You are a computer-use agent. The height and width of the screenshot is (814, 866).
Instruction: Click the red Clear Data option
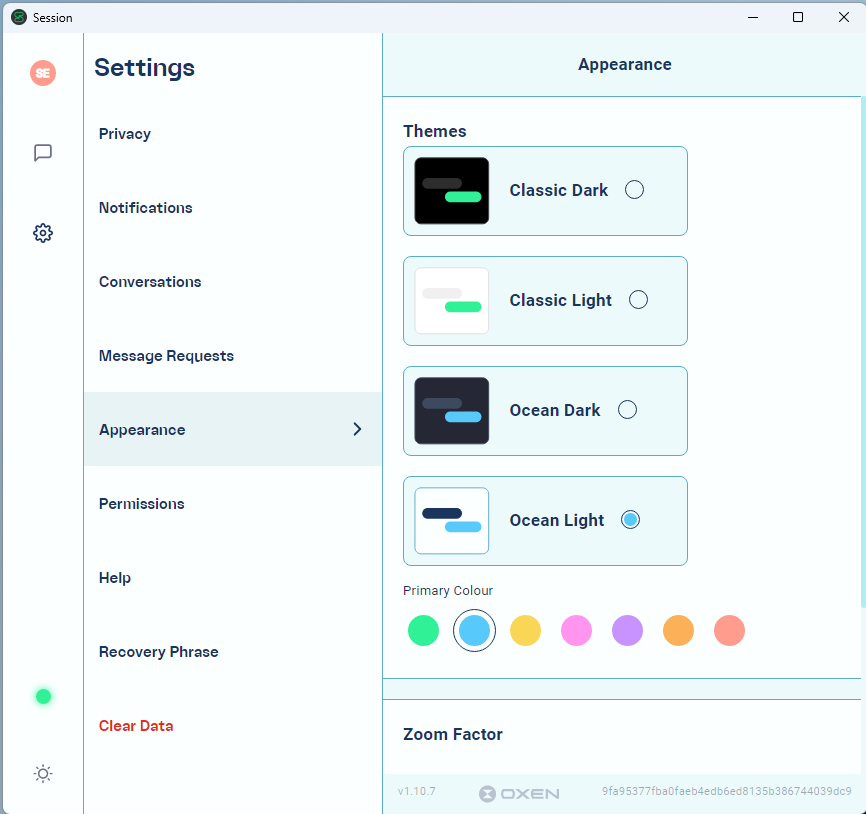(233, 726)
